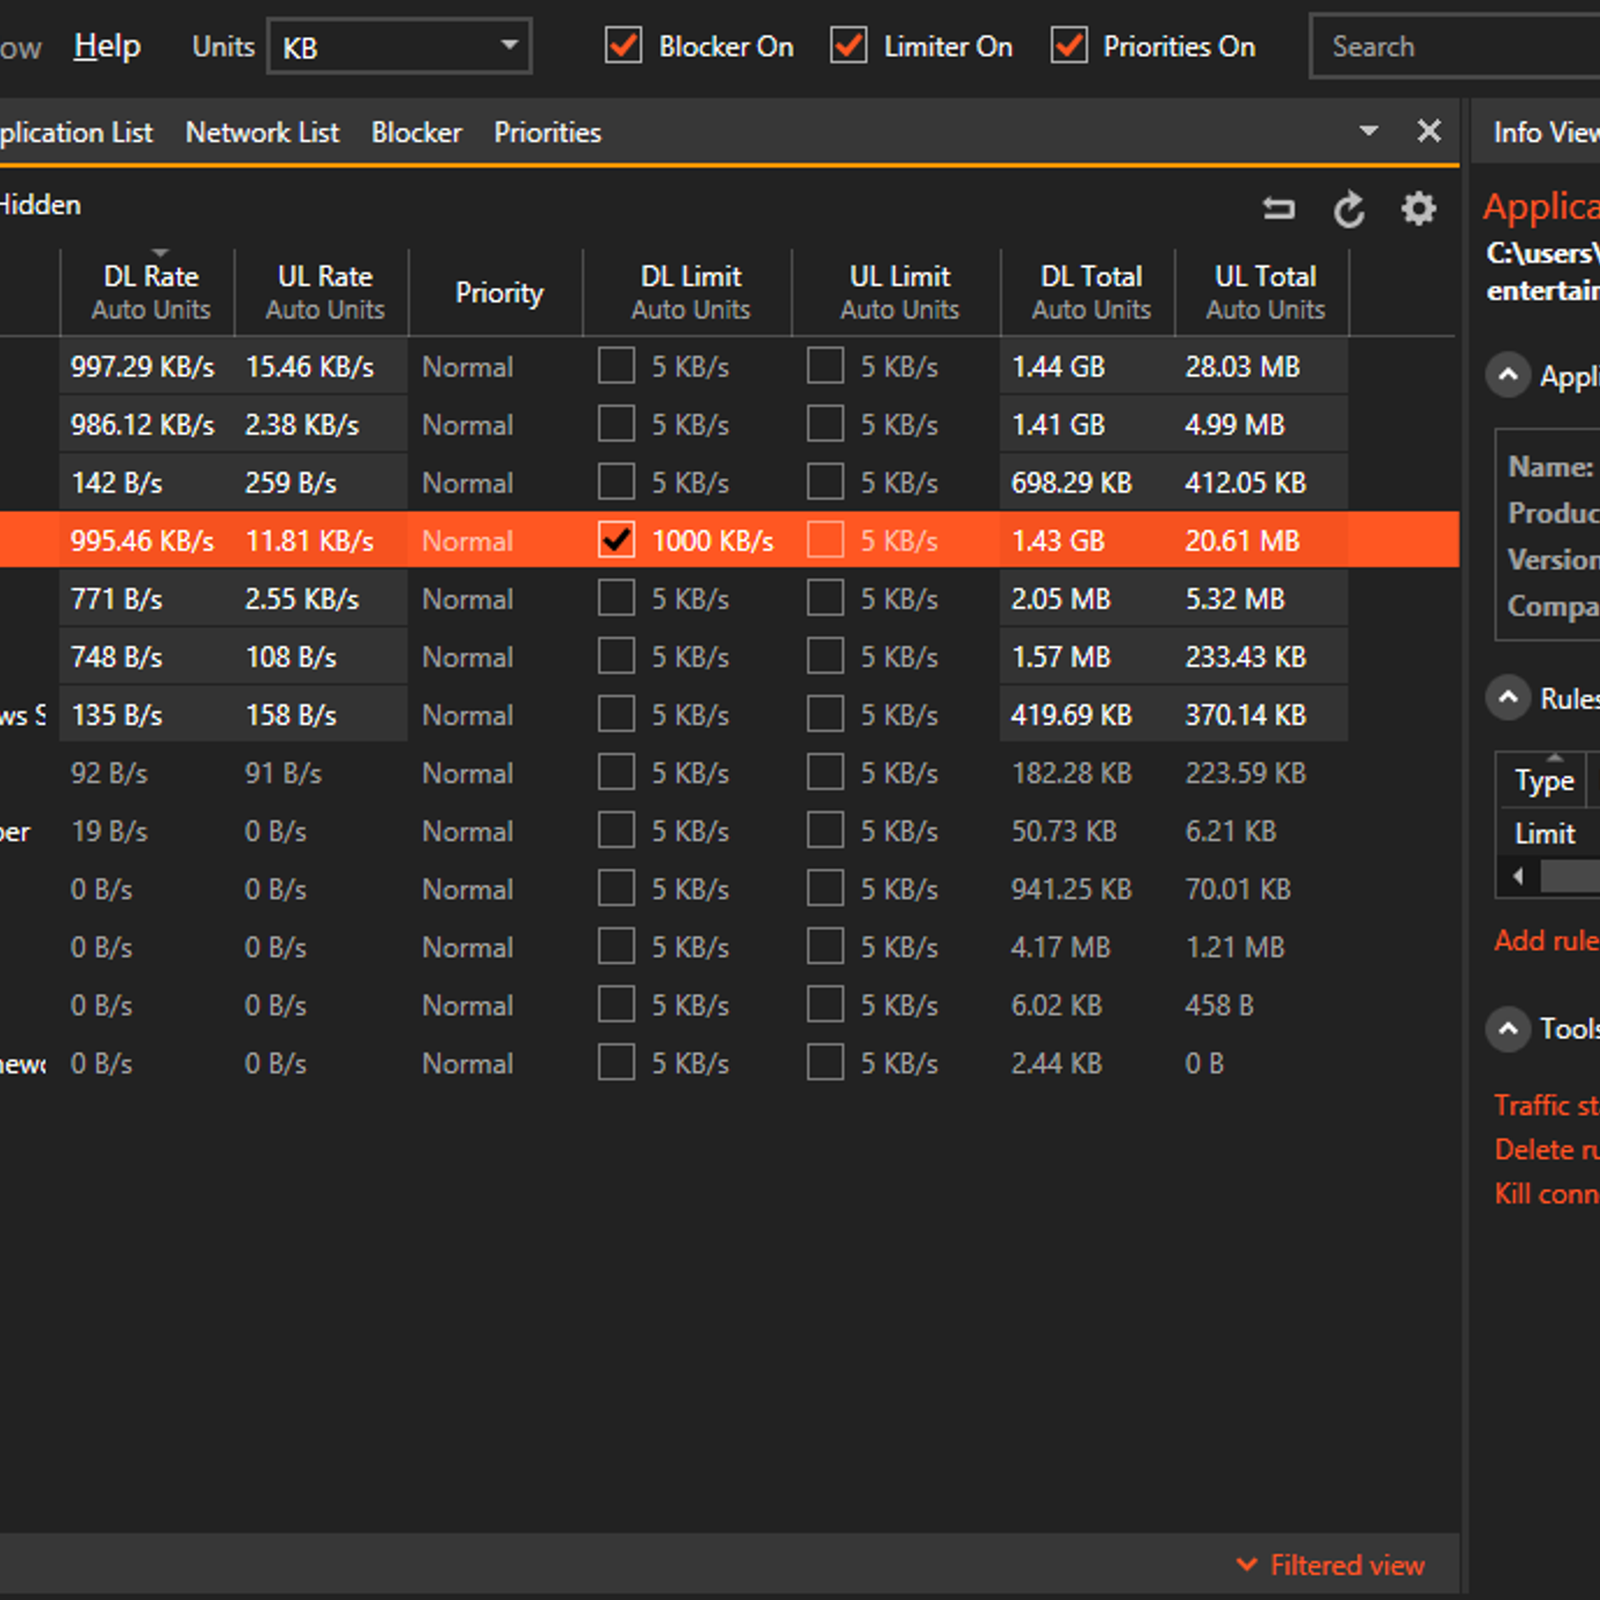Disable the Limiter On checkbox
1600x1600 pixels.
pos(849,46)
